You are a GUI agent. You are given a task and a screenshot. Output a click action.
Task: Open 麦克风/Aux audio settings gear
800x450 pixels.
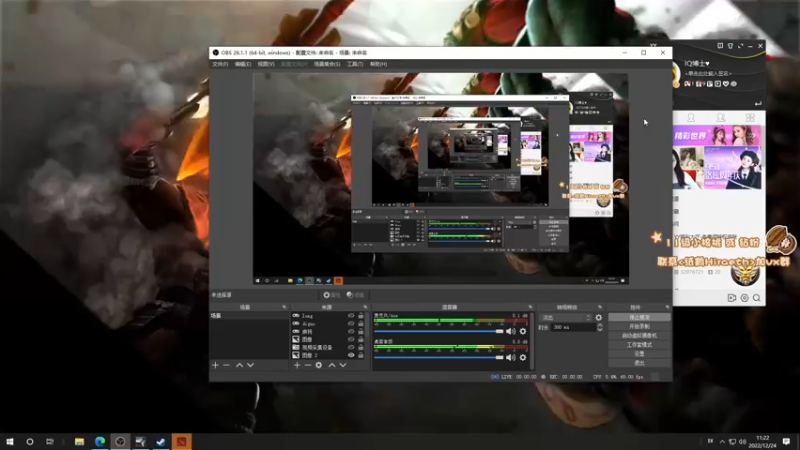[523, 332]
